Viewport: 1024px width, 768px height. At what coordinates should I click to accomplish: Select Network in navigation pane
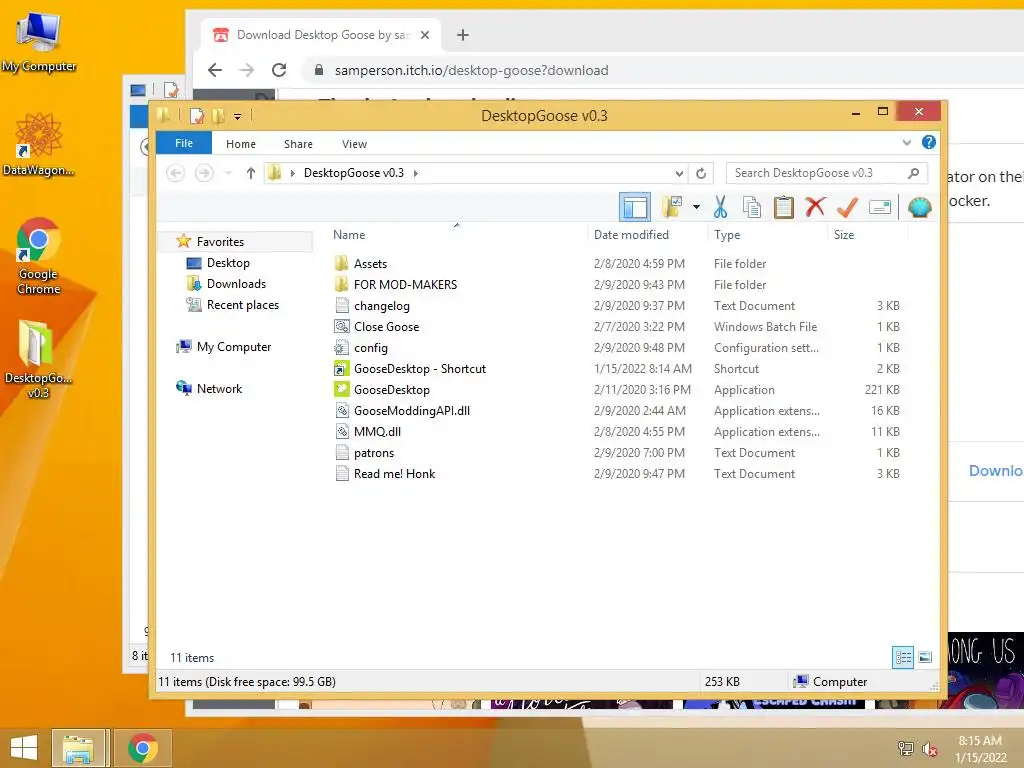click(219, 389)
